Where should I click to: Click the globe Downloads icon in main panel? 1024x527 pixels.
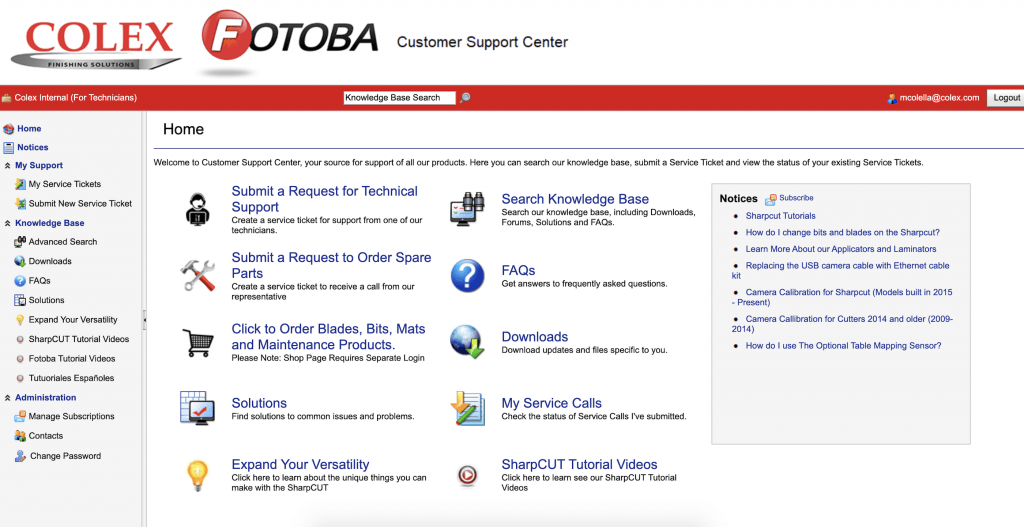pyautogui.click(x=467, y=342)
